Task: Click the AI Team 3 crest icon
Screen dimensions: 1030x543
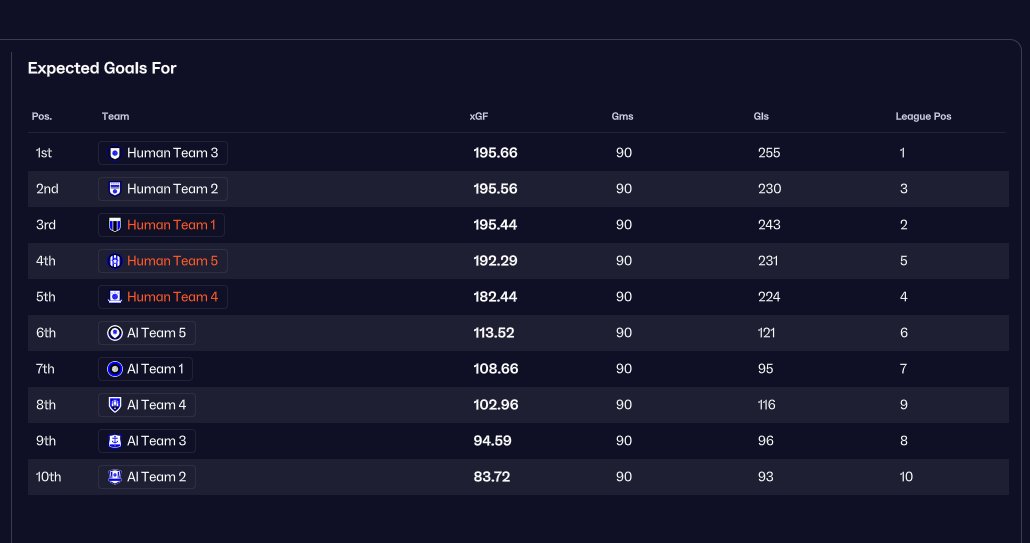Action: [115, 441]
